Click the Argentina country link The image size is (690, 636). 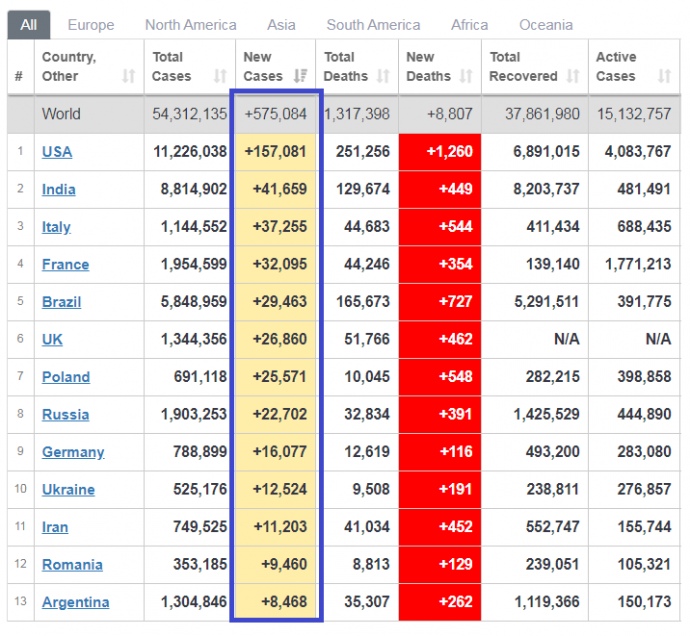75,602
